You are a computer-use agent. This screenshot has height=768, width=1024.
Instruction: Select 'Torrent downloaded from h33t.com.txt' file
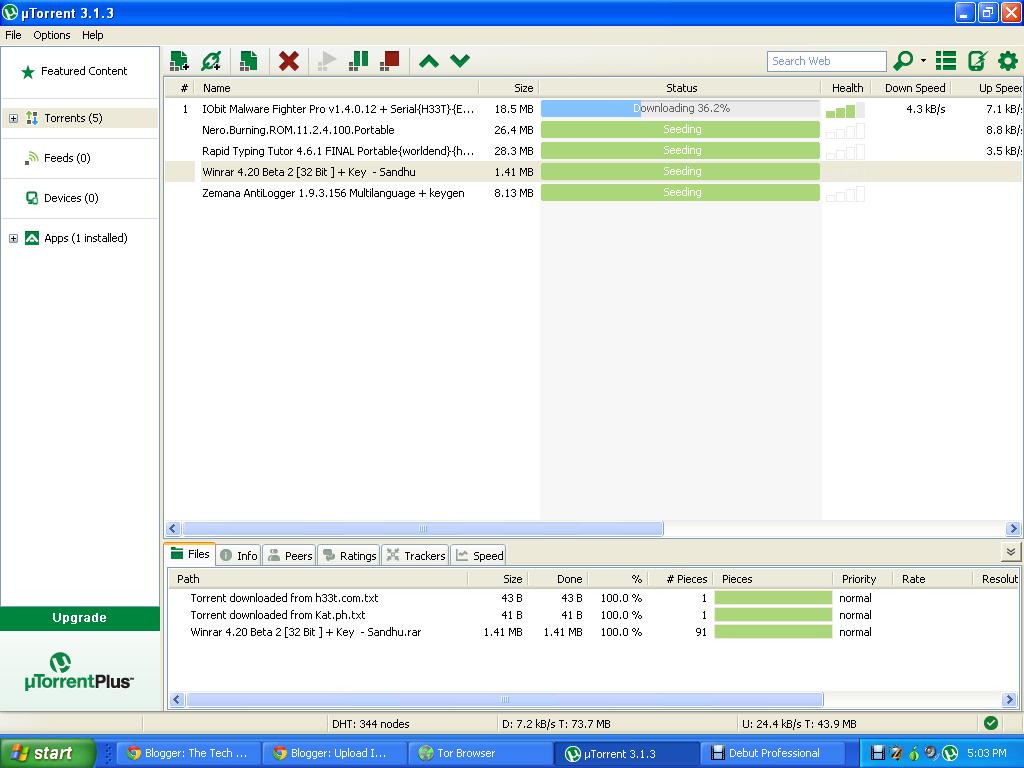tap(284, 598)
